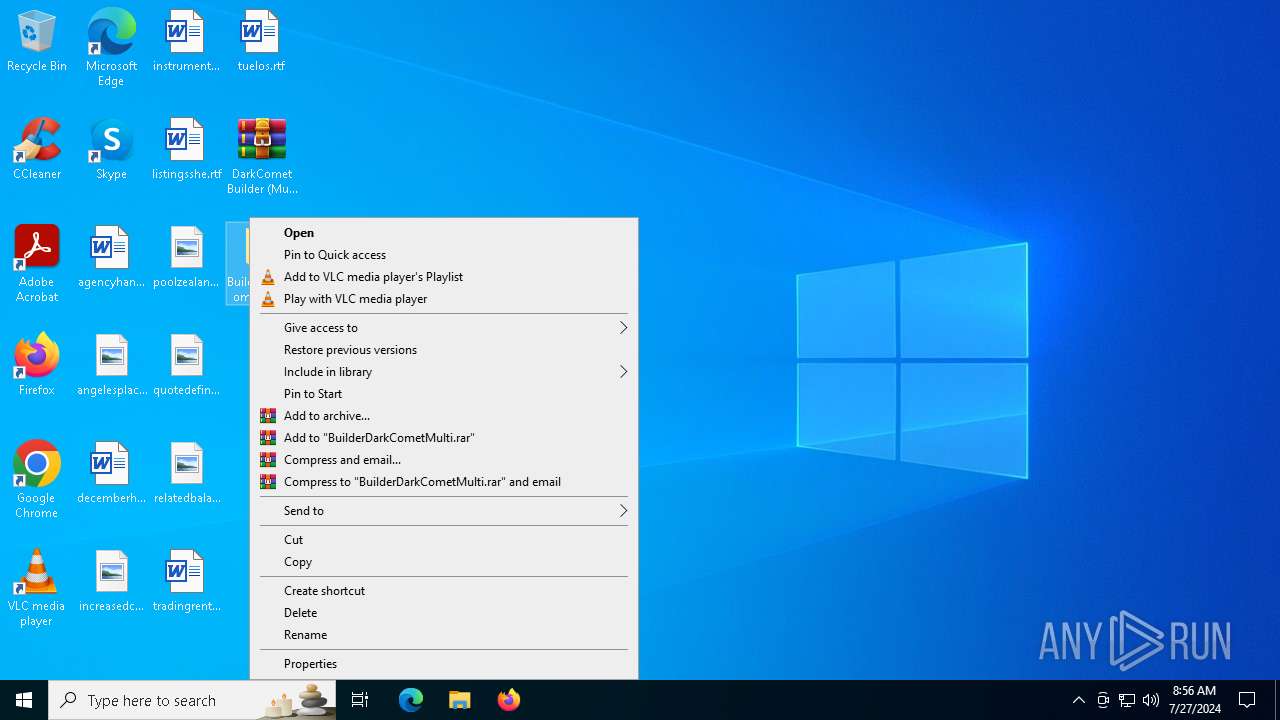Image resolution: width=1280 pixels, height=720 pixels.
Task: Select the Skype desktop shortcut
Action: pos(111,150)
